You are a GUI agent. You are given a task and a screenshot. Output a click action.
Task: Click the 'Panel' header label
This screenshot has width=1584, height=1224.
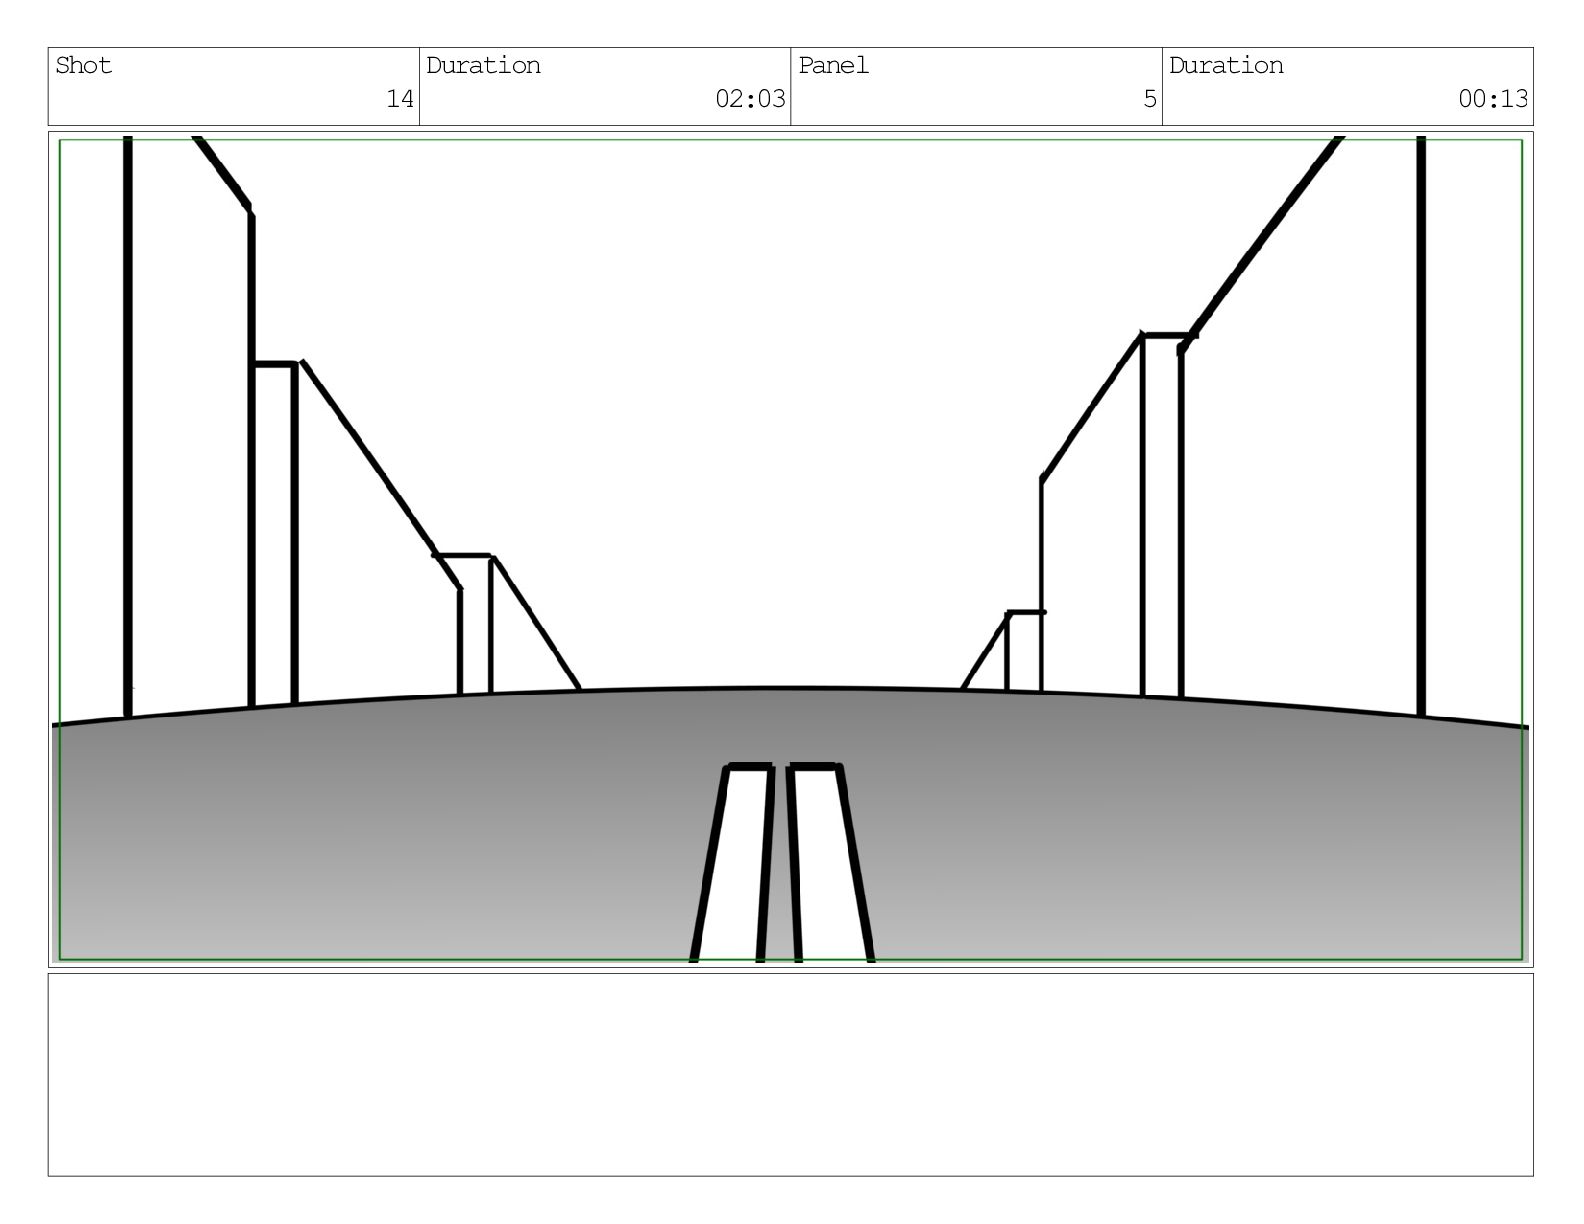pyautogui.click(x=834, y=66)
